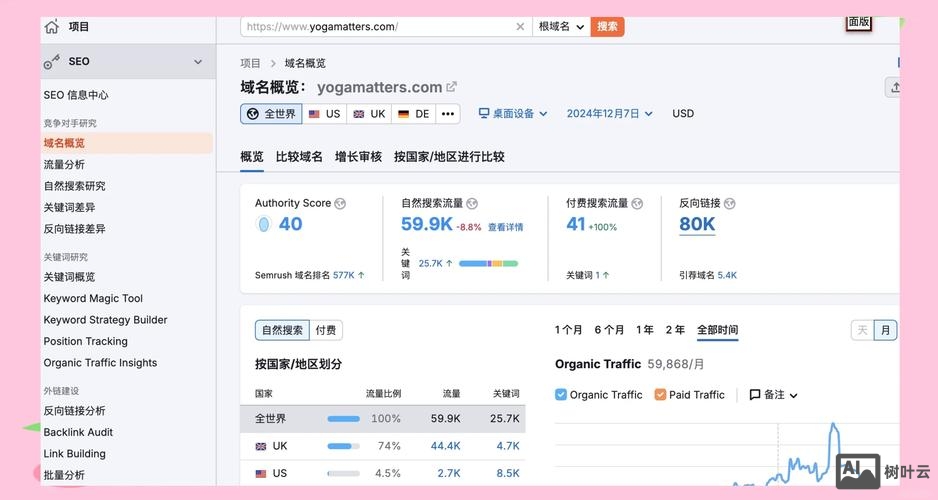Open the 577K Semrush domain rank link
Image resolution: width=938 pixels, height=500 pixels.
pos(343,275)
